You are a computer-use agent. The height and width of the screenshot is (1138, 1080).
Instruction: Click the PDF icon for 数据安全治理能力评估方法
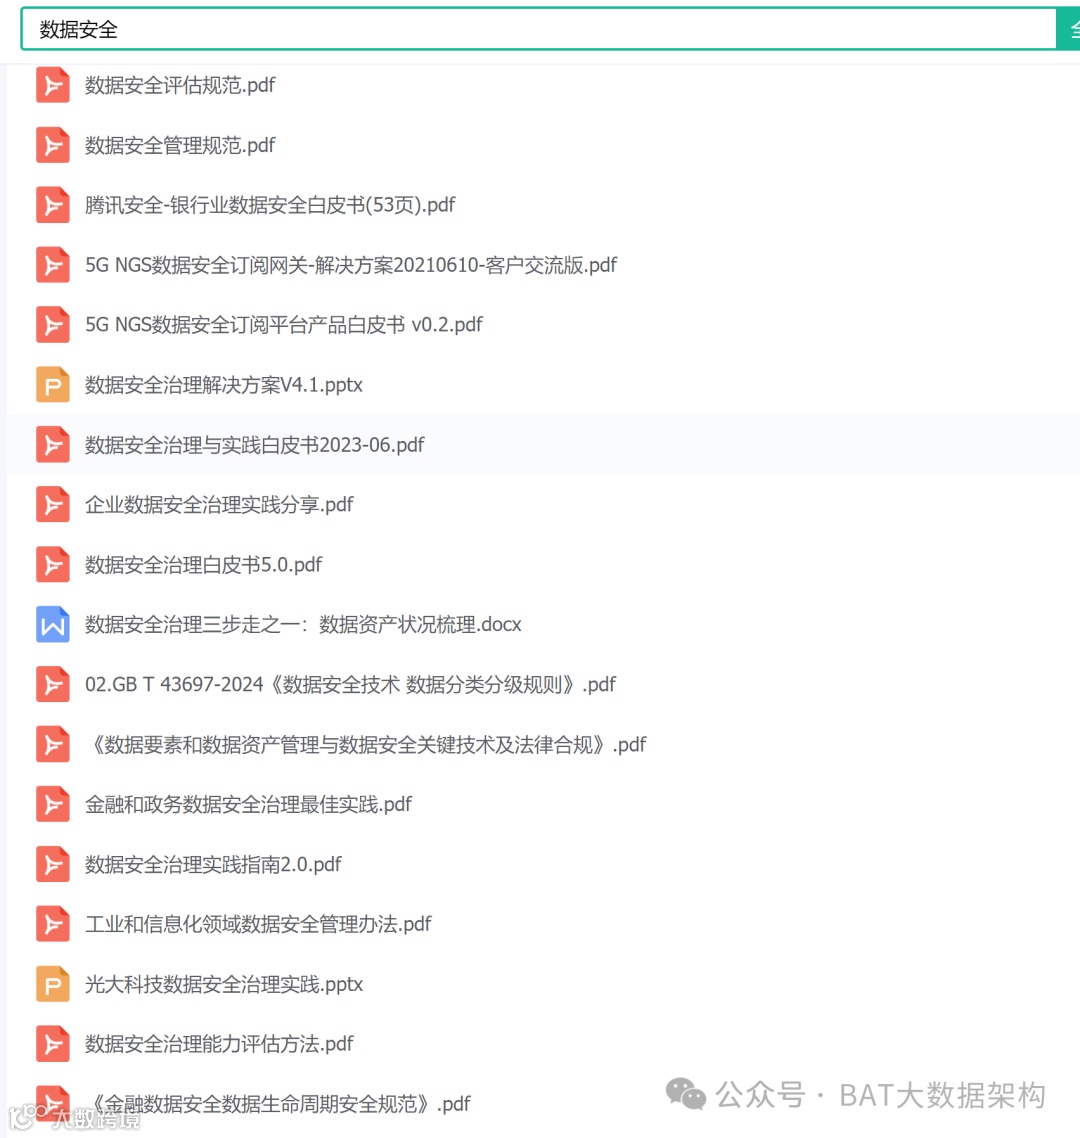point(53,1044)
